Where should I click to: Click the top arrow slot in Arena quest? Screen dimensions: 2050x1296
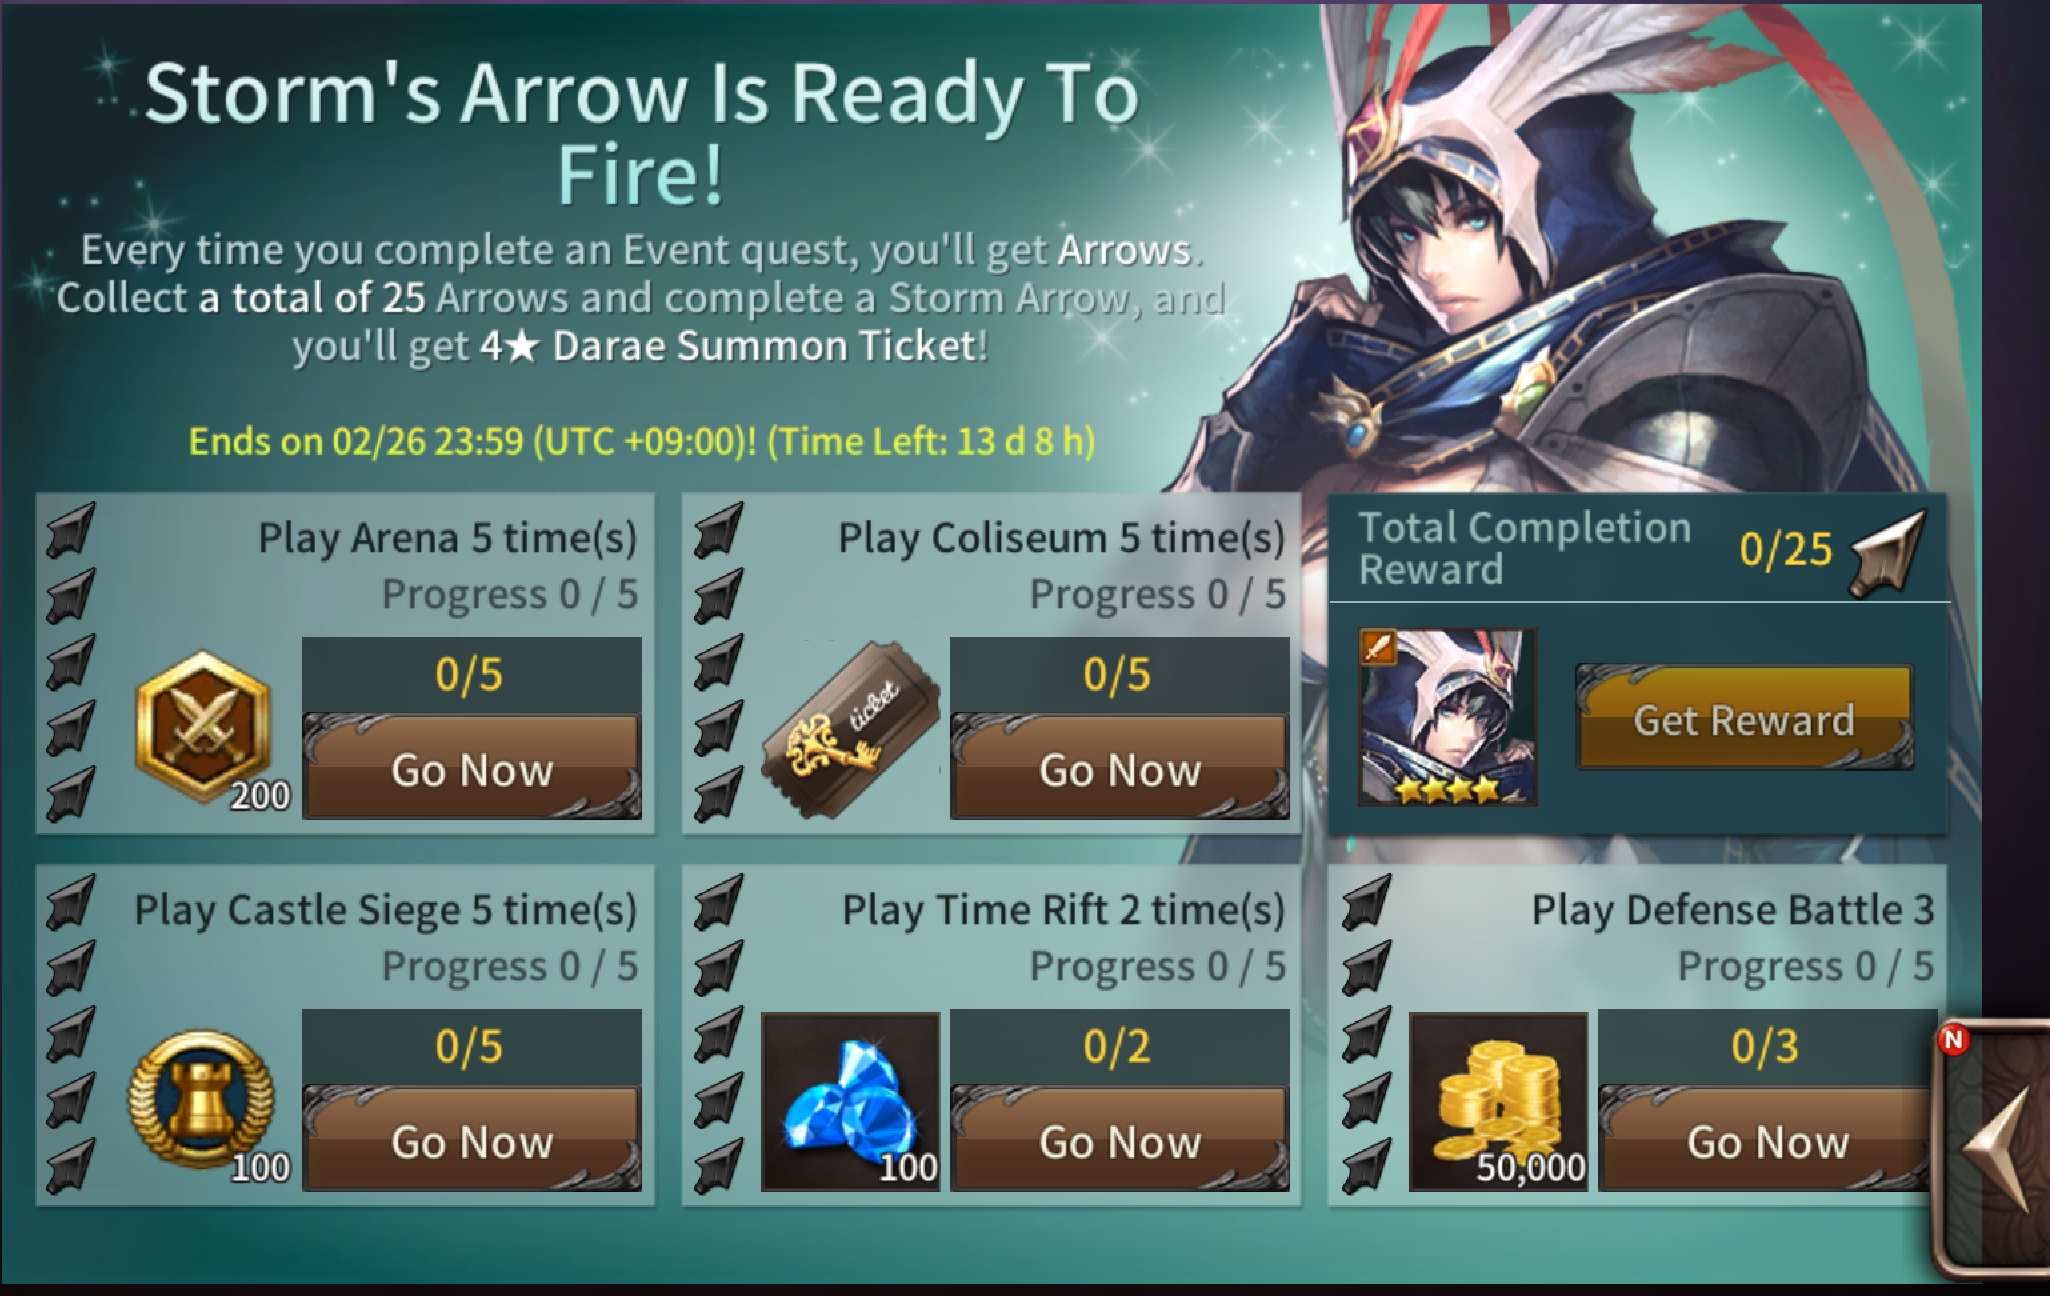click(x=70, y=530)
